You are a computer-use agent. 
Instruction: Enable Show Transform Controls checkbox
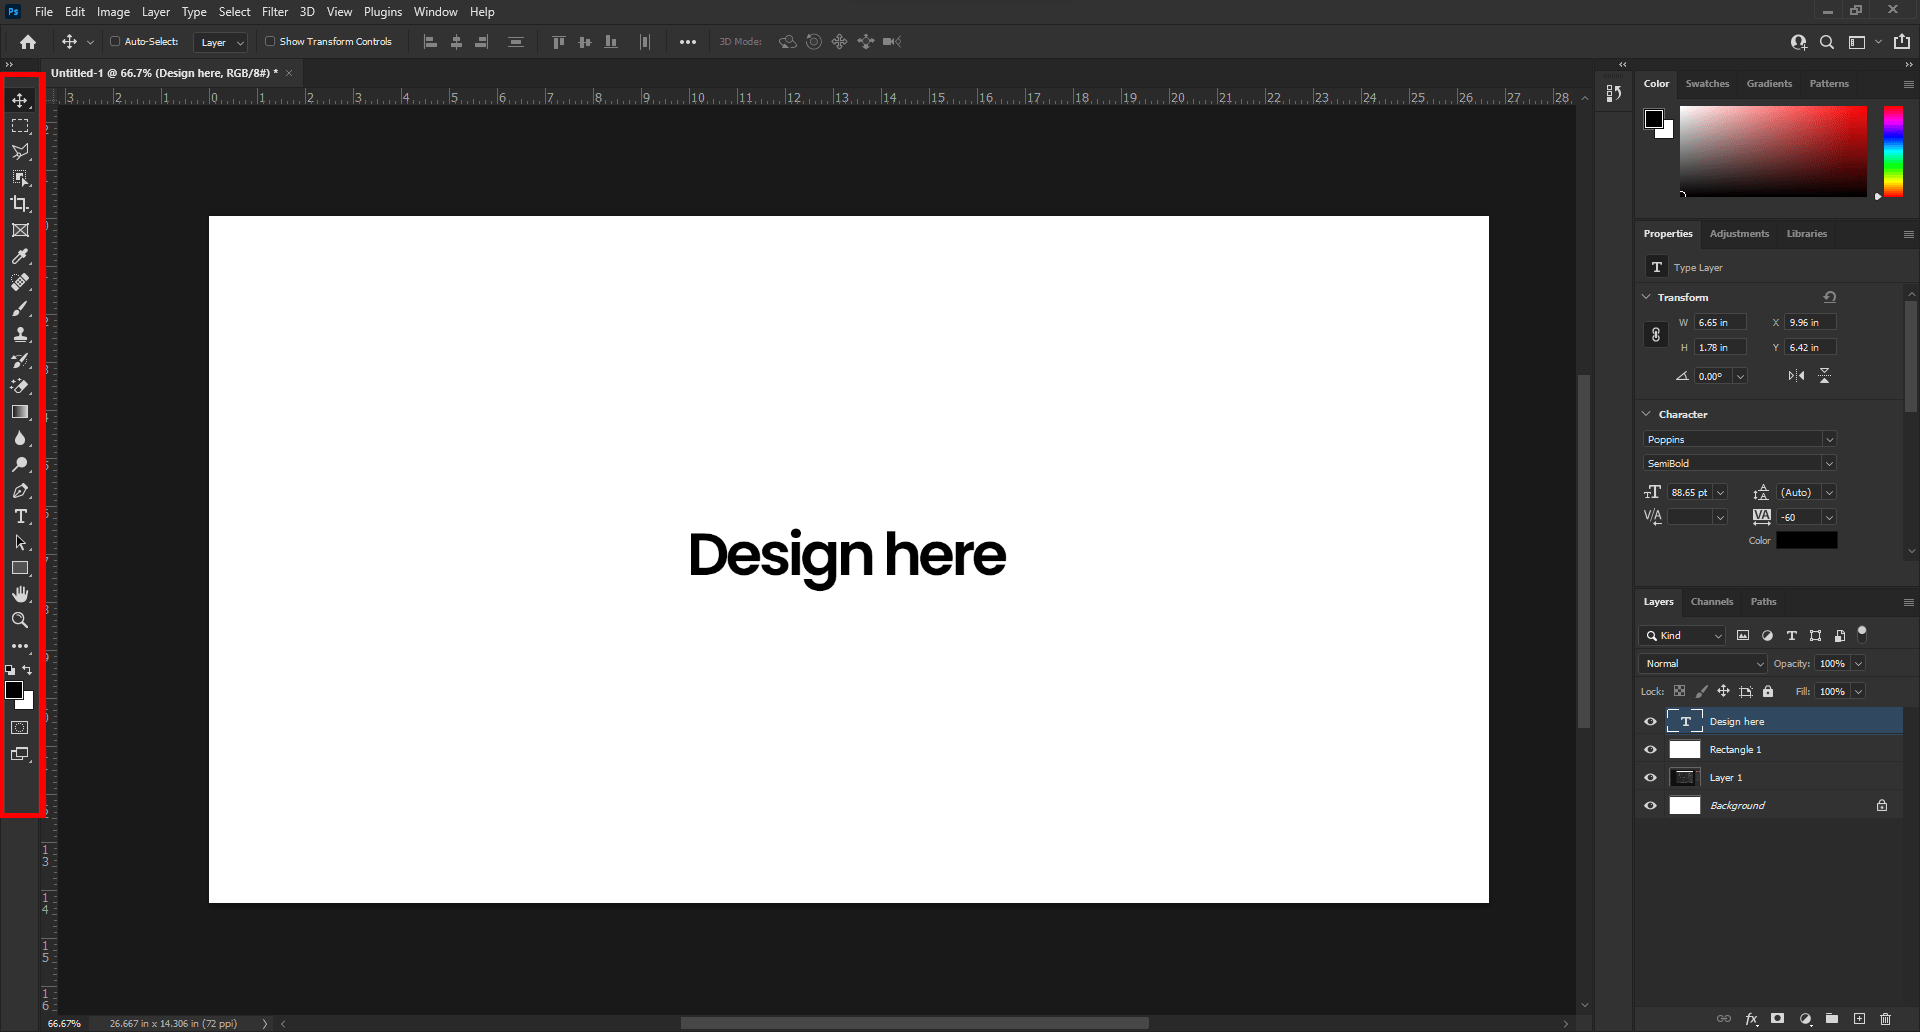click(270, 42)
